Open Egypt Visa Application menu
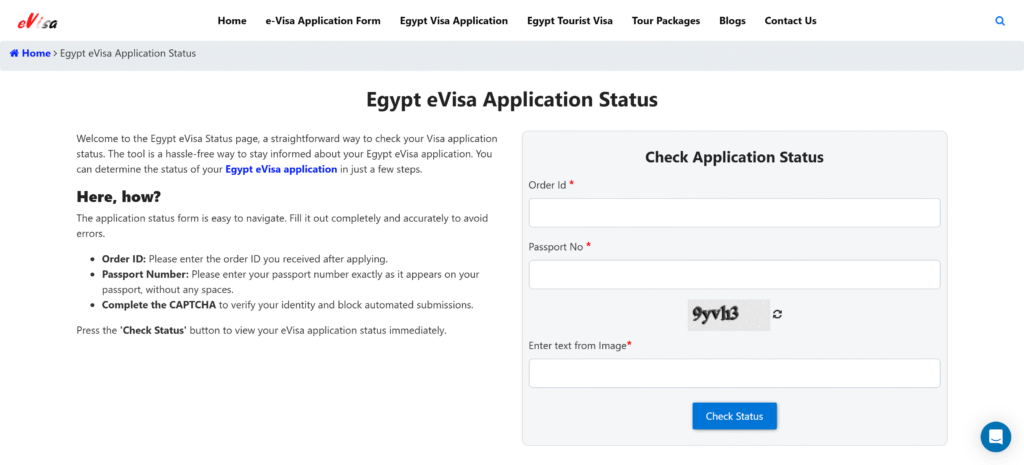Image resolution: width=1024 pixels, height=465 pixels. [454, 21]
